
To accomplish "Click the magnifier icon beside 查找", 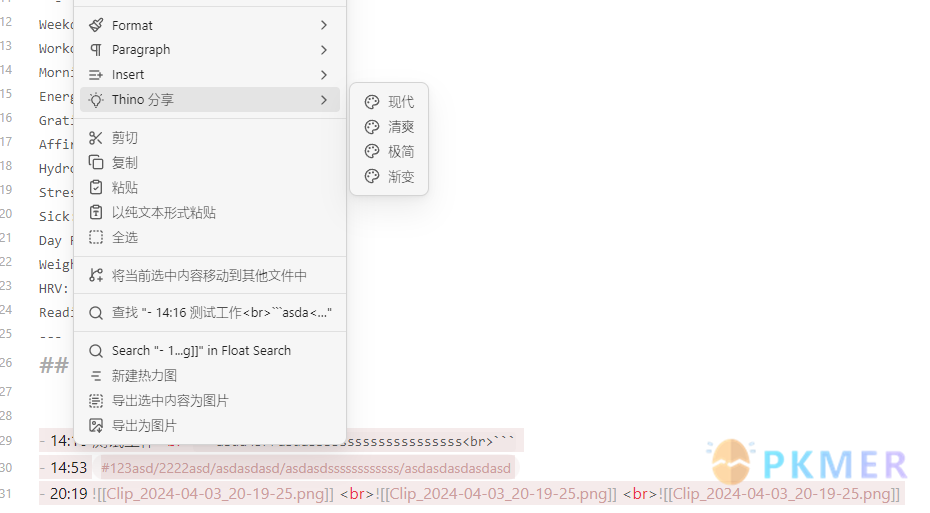I will coord(95,313).
